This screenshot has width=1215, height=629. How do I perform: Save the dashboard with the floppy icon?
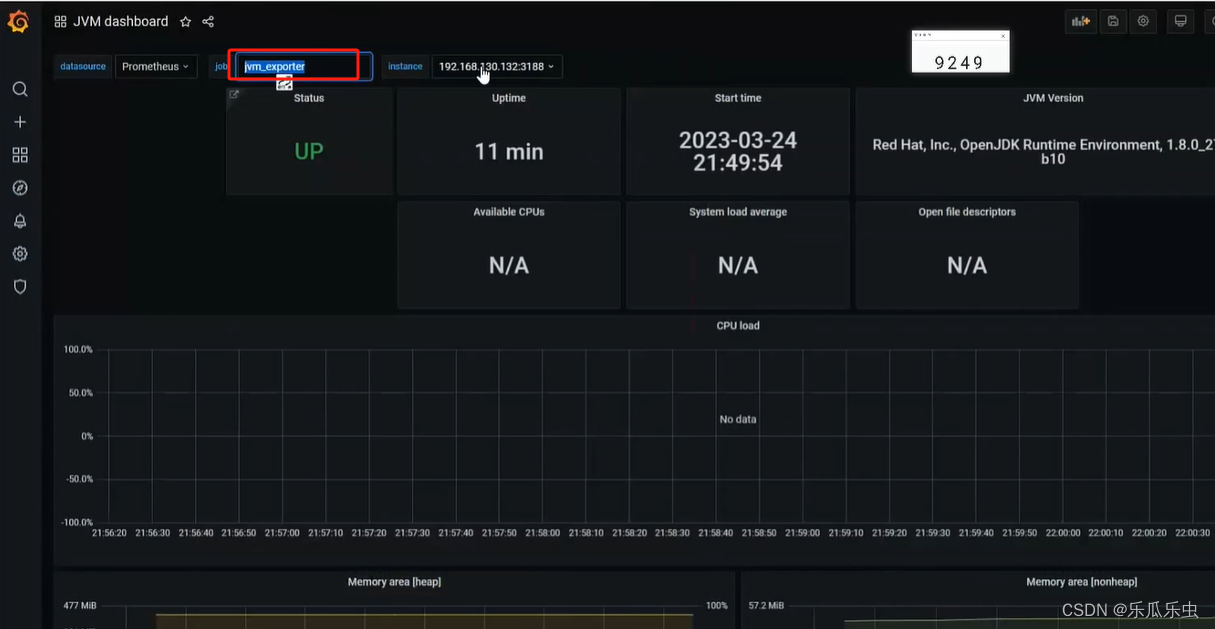click(x=1113, y=21)
